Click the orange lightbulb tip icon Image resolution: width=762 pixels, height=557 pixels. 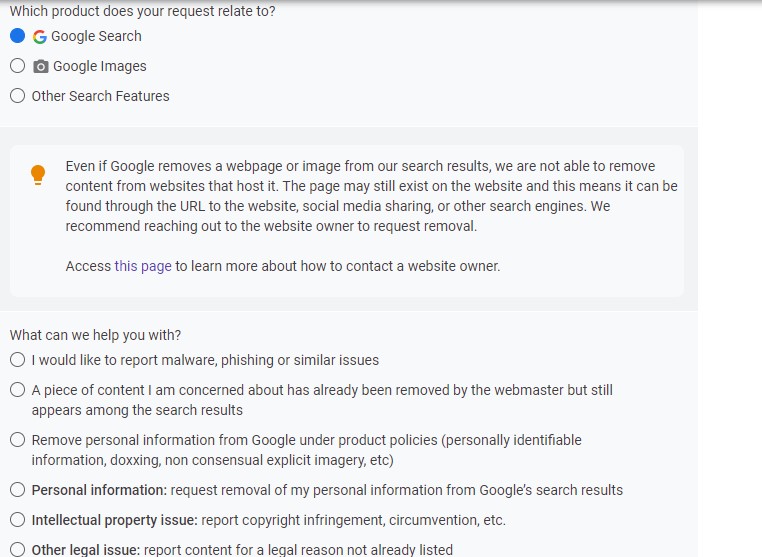[x=38, y=175]
